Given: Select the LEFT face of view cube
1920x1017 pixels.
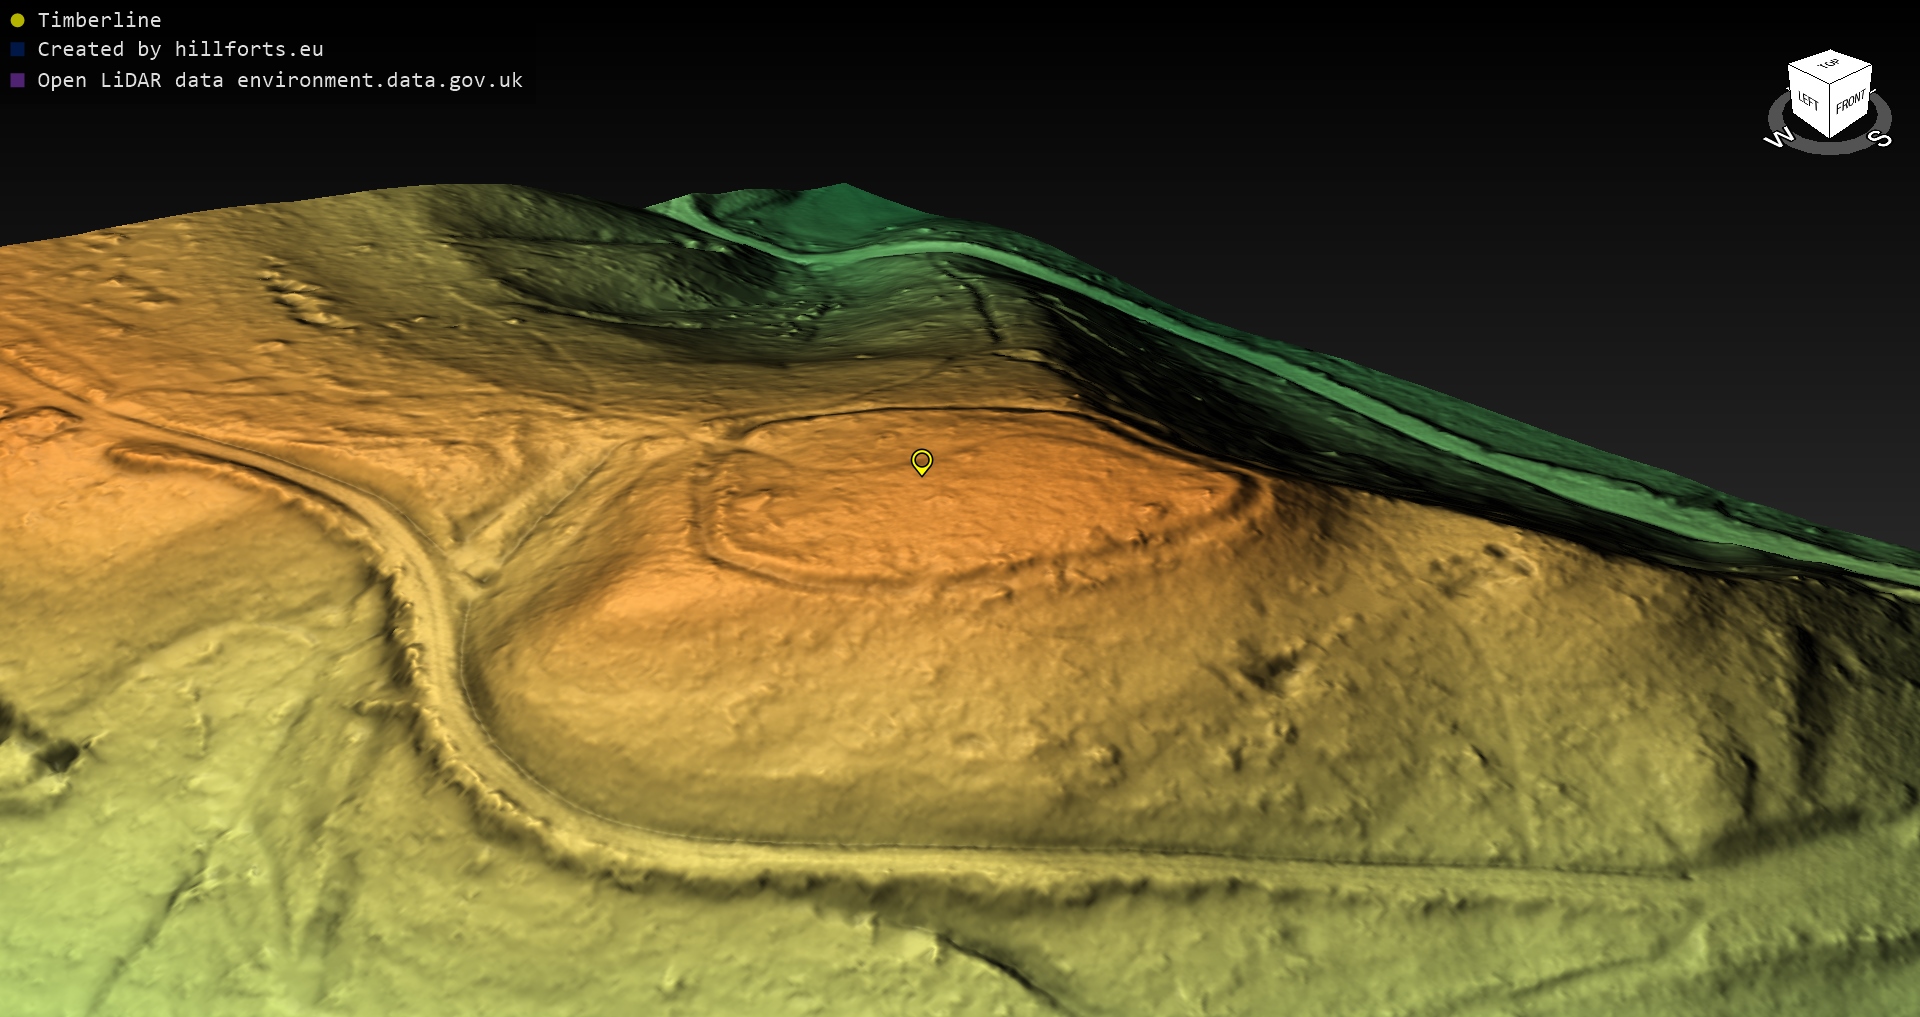Looking at the screenshot, I should pyautogui.click(x=1808, y=100).
